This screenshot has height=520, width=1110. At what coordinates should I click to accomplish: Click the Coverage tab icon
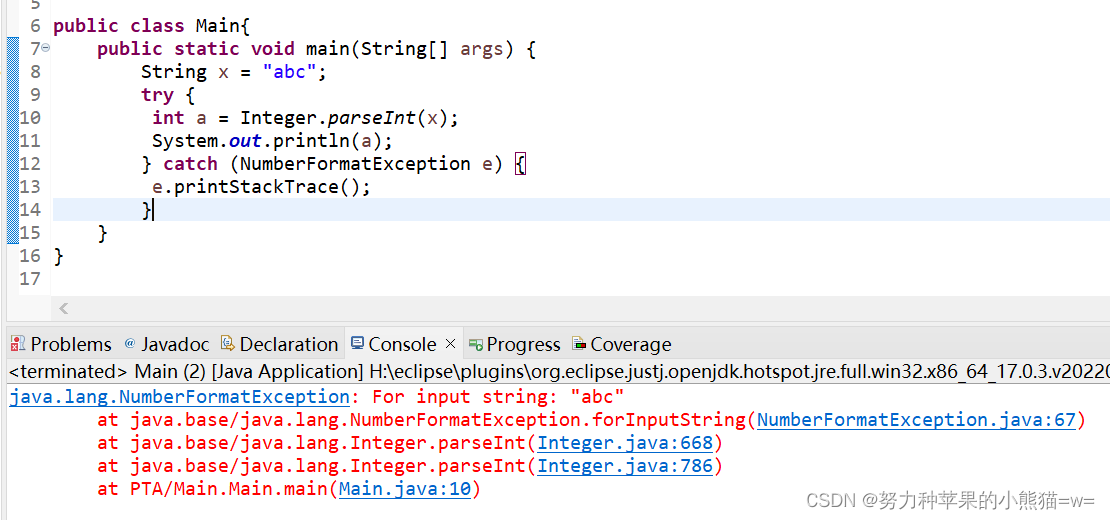tap(579, 345)
